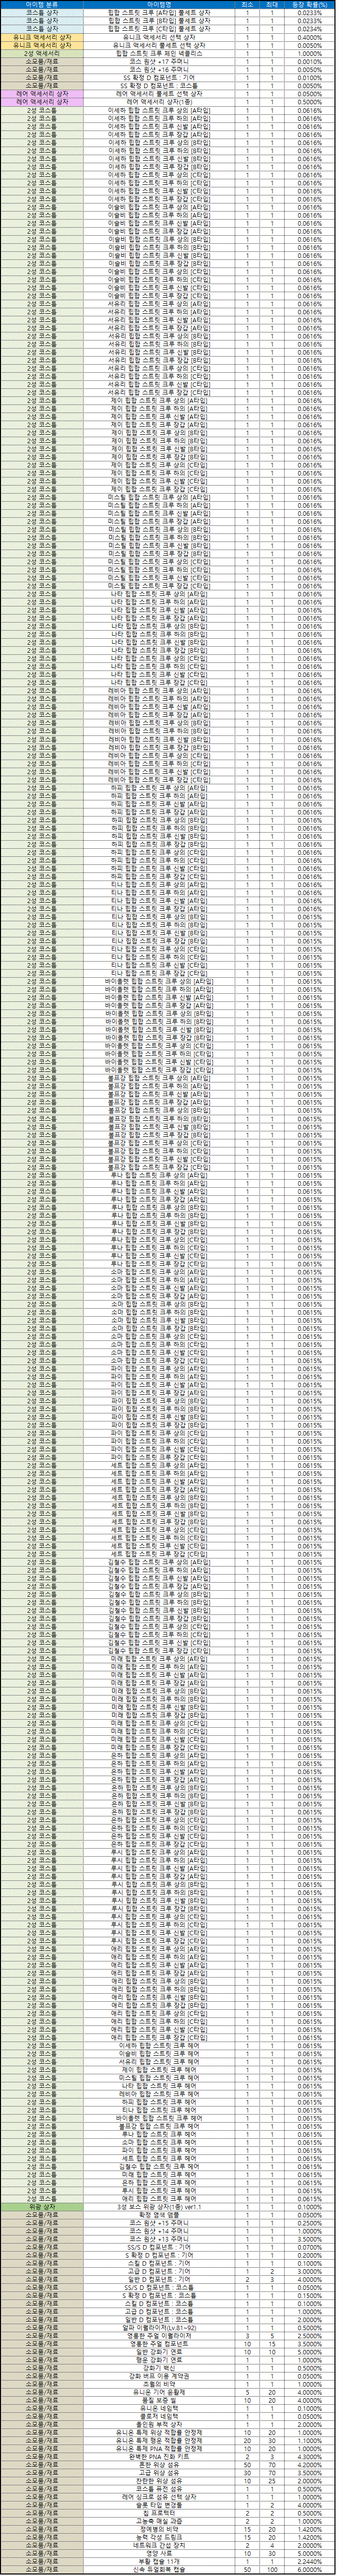Click the 유니온 기어 윤활제 cell

160,2392
